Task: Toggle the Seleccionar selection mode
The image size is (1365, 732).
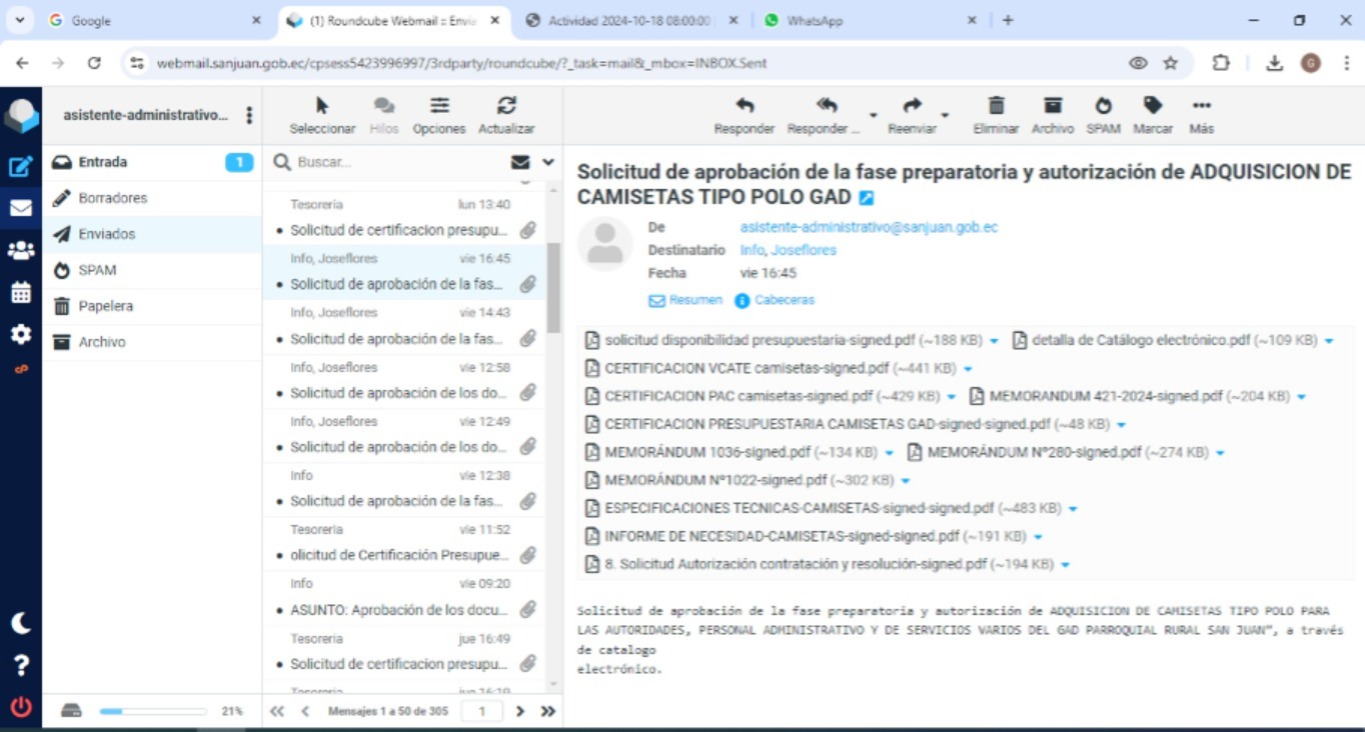Action: coord(322,106)
